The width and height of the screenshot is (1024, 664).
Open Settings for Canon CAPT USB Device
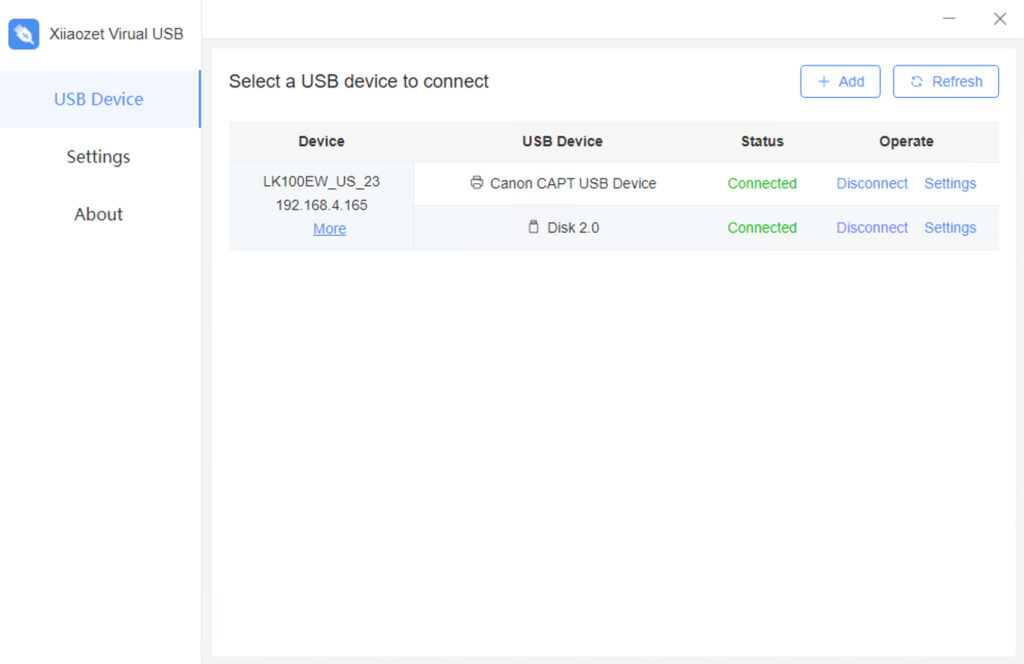(x=950, y=184)
